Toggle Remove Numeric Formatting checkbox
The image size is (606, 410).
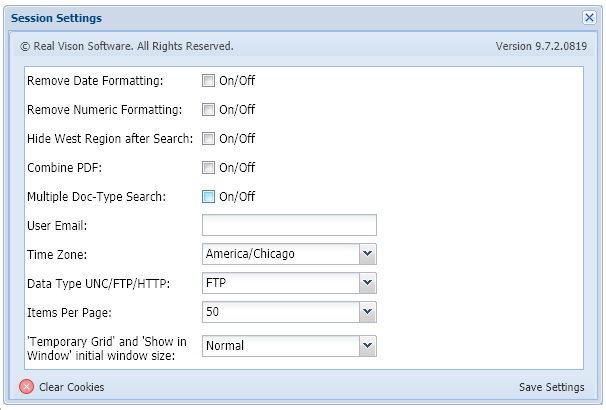tap(209, 110)
